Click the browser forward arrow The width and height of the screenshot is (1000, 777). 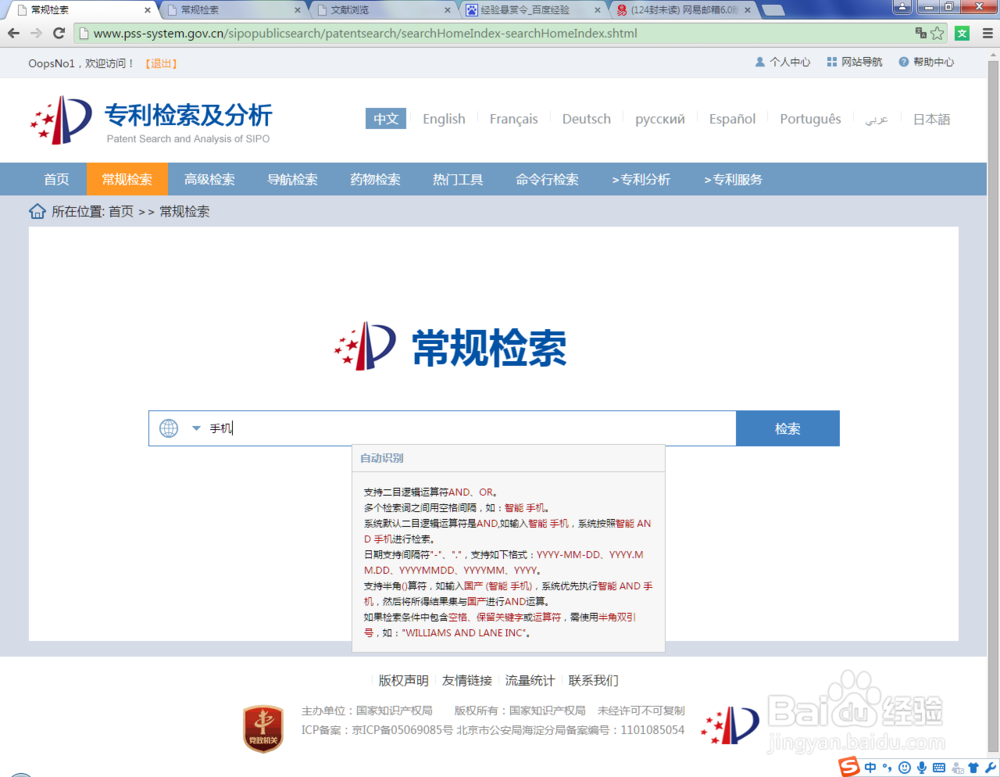36,33
